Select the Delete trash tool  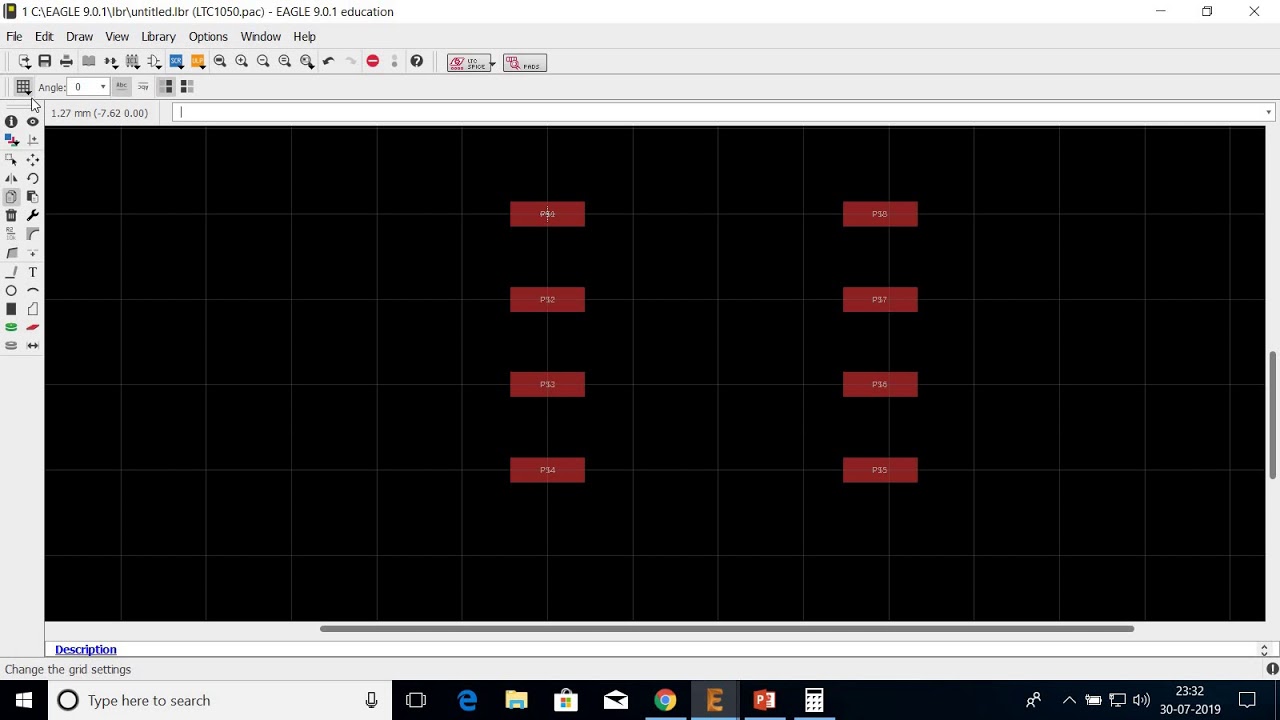tap(11, 215)
